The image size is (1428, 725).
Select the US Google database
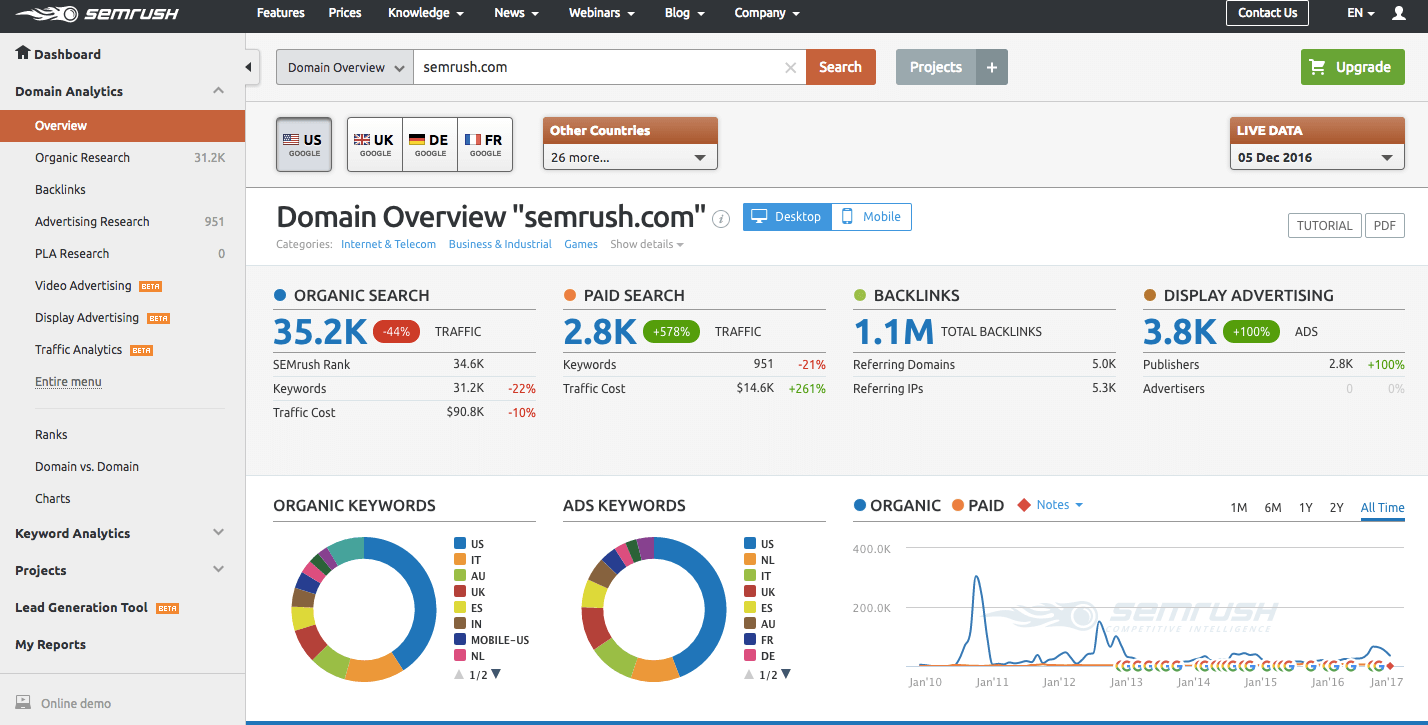[x=304, y=144]
